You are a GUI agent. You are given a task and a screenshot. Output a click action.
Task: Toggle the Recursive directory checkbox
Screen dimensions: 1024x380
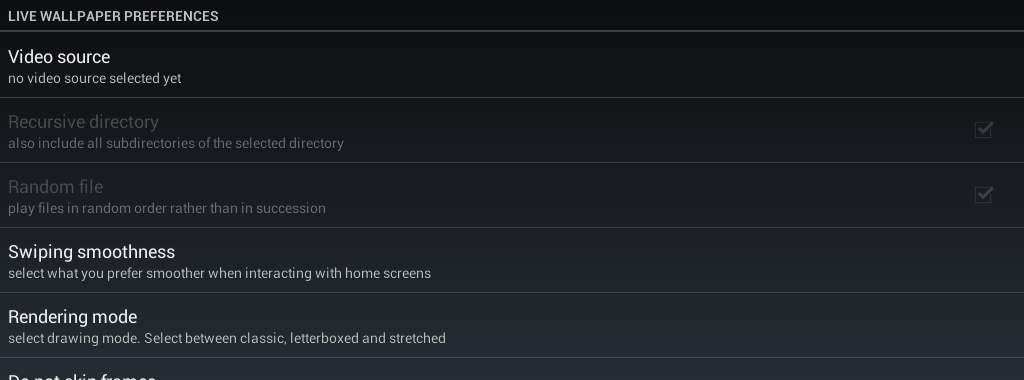click(984, 130)
